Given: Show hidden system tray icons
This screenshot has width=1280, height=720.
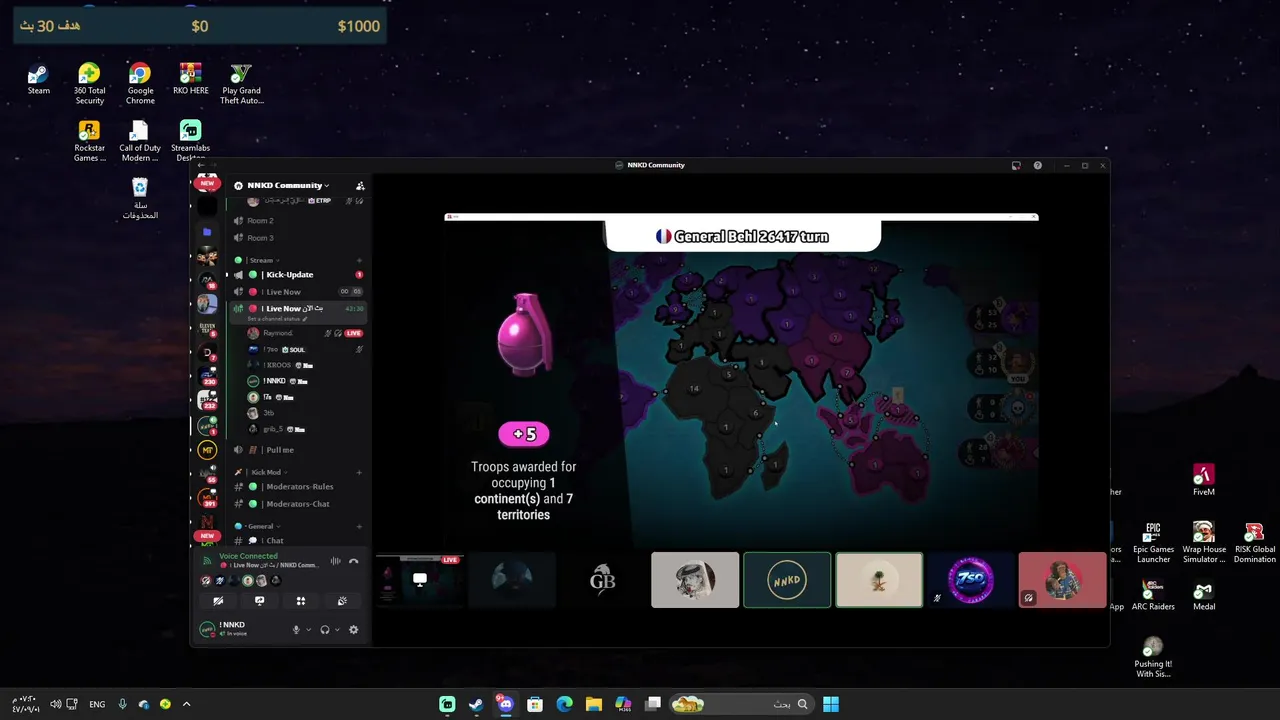Looking at the screenshot, I should (x=186, y=704).
